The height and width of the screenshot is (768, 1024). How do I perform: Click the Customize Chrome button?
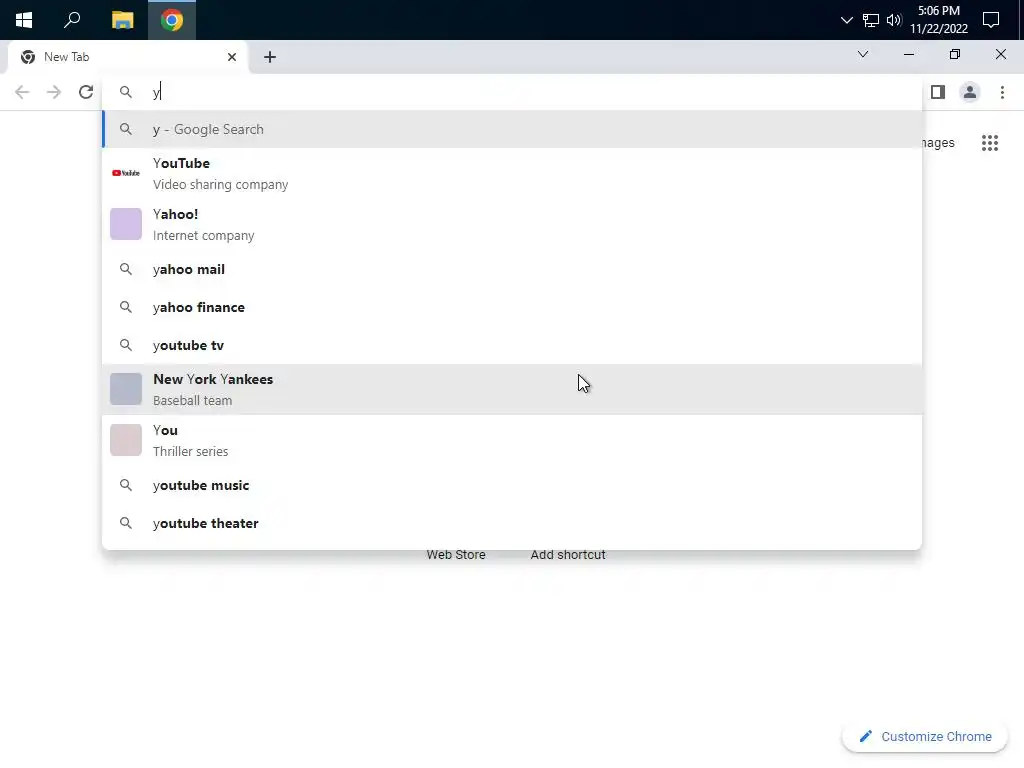(x=925, y=737)
